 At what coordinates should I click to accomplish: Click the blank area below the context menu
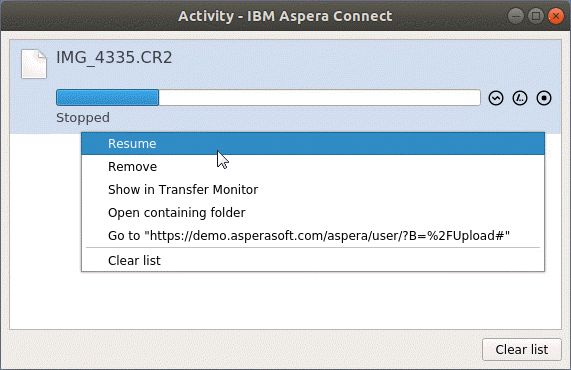285,300
